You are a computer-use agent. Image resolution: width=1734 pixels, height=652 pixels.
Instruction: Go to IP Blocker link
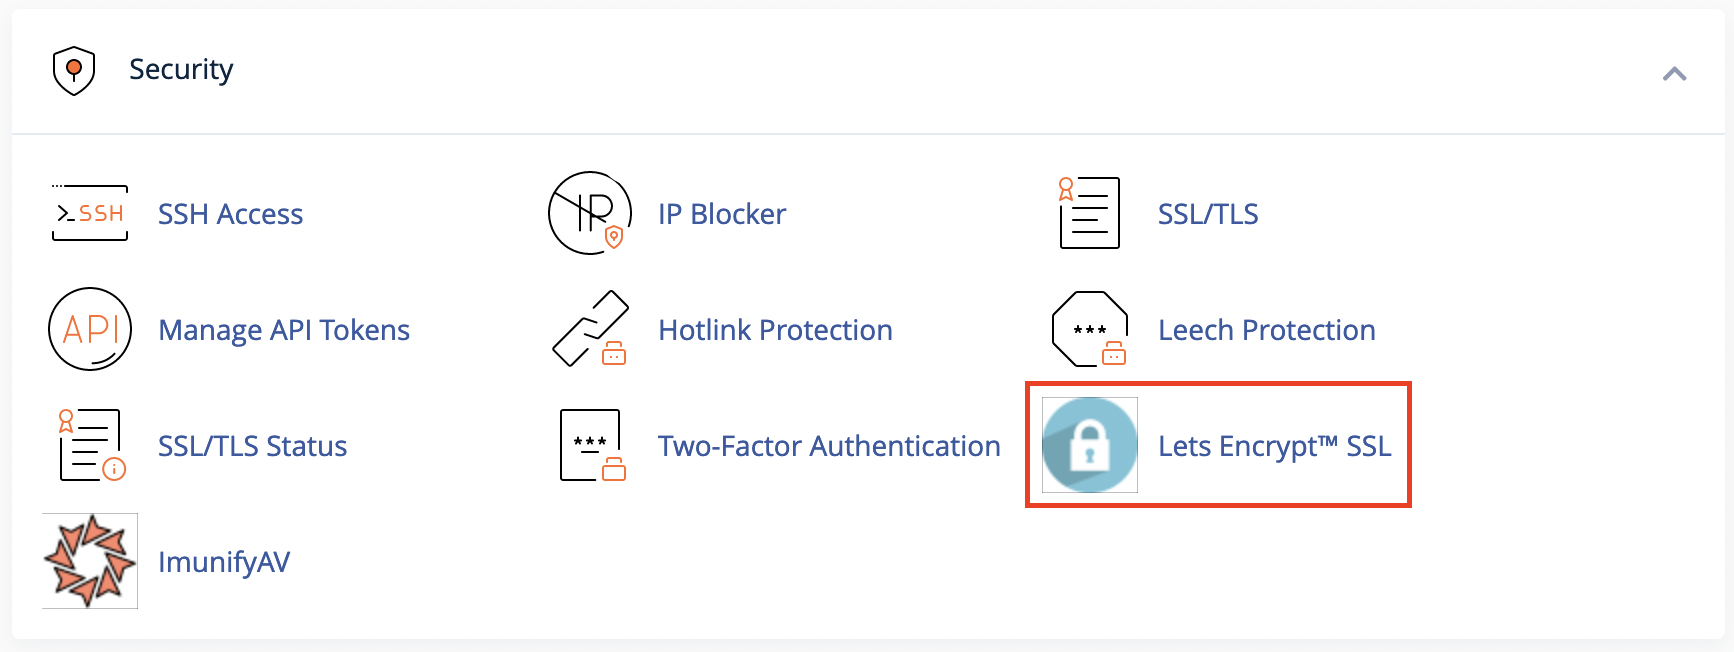[722, 214]
